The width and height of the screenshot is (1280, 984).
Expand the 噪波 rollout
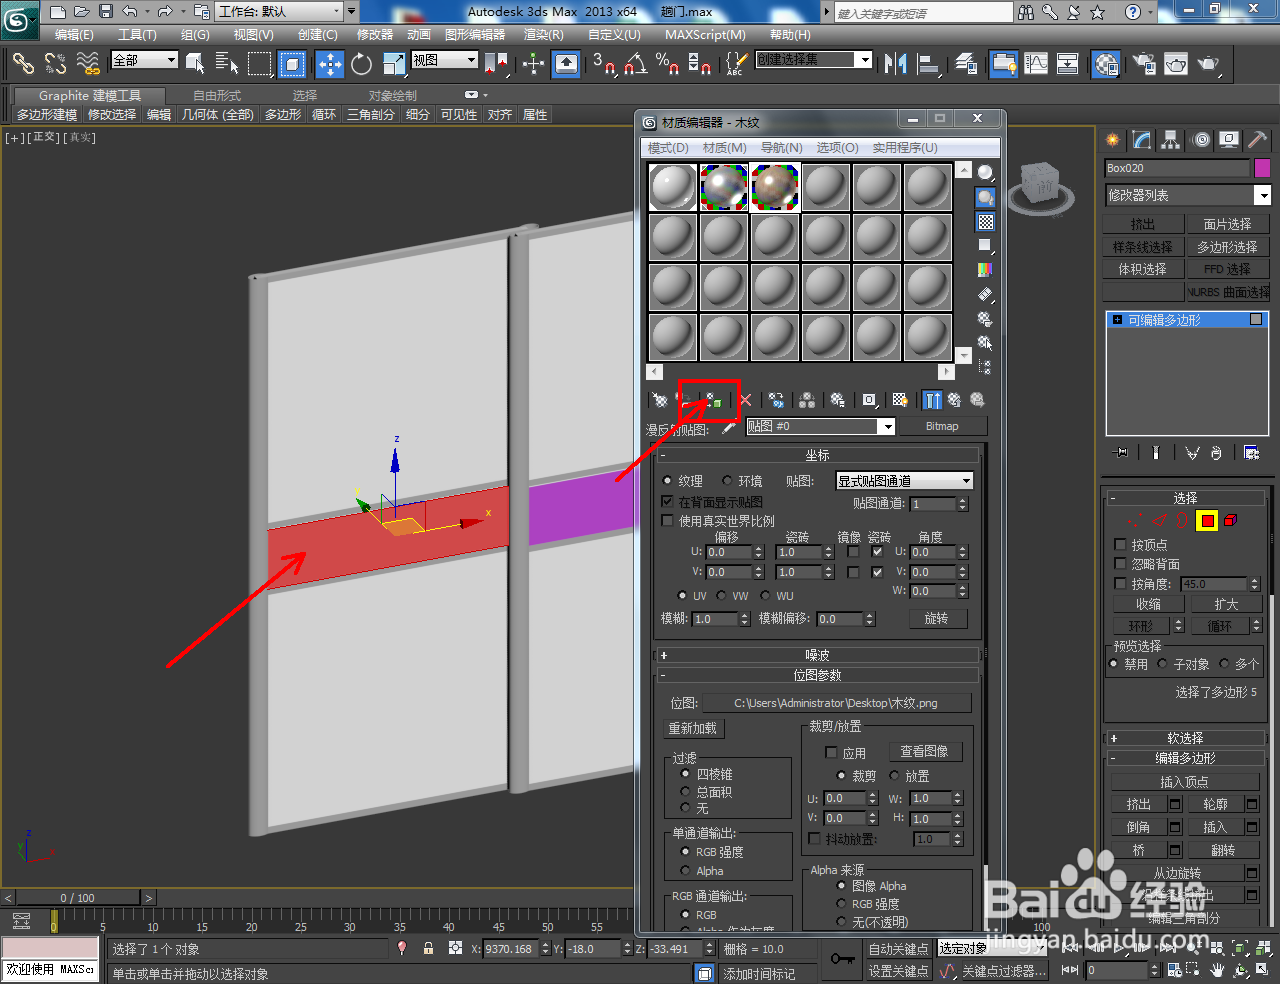click(817, 656)
